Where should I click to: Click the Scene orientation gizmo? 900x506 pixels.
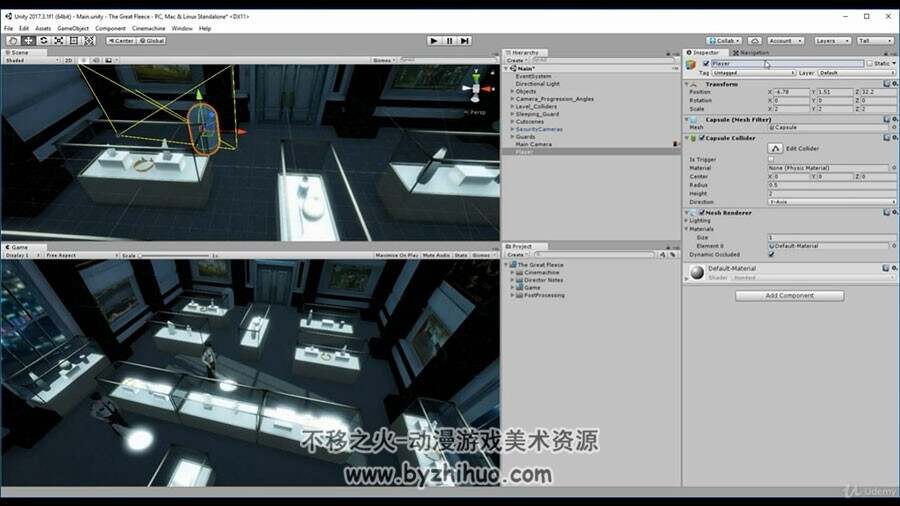point(476,88)
